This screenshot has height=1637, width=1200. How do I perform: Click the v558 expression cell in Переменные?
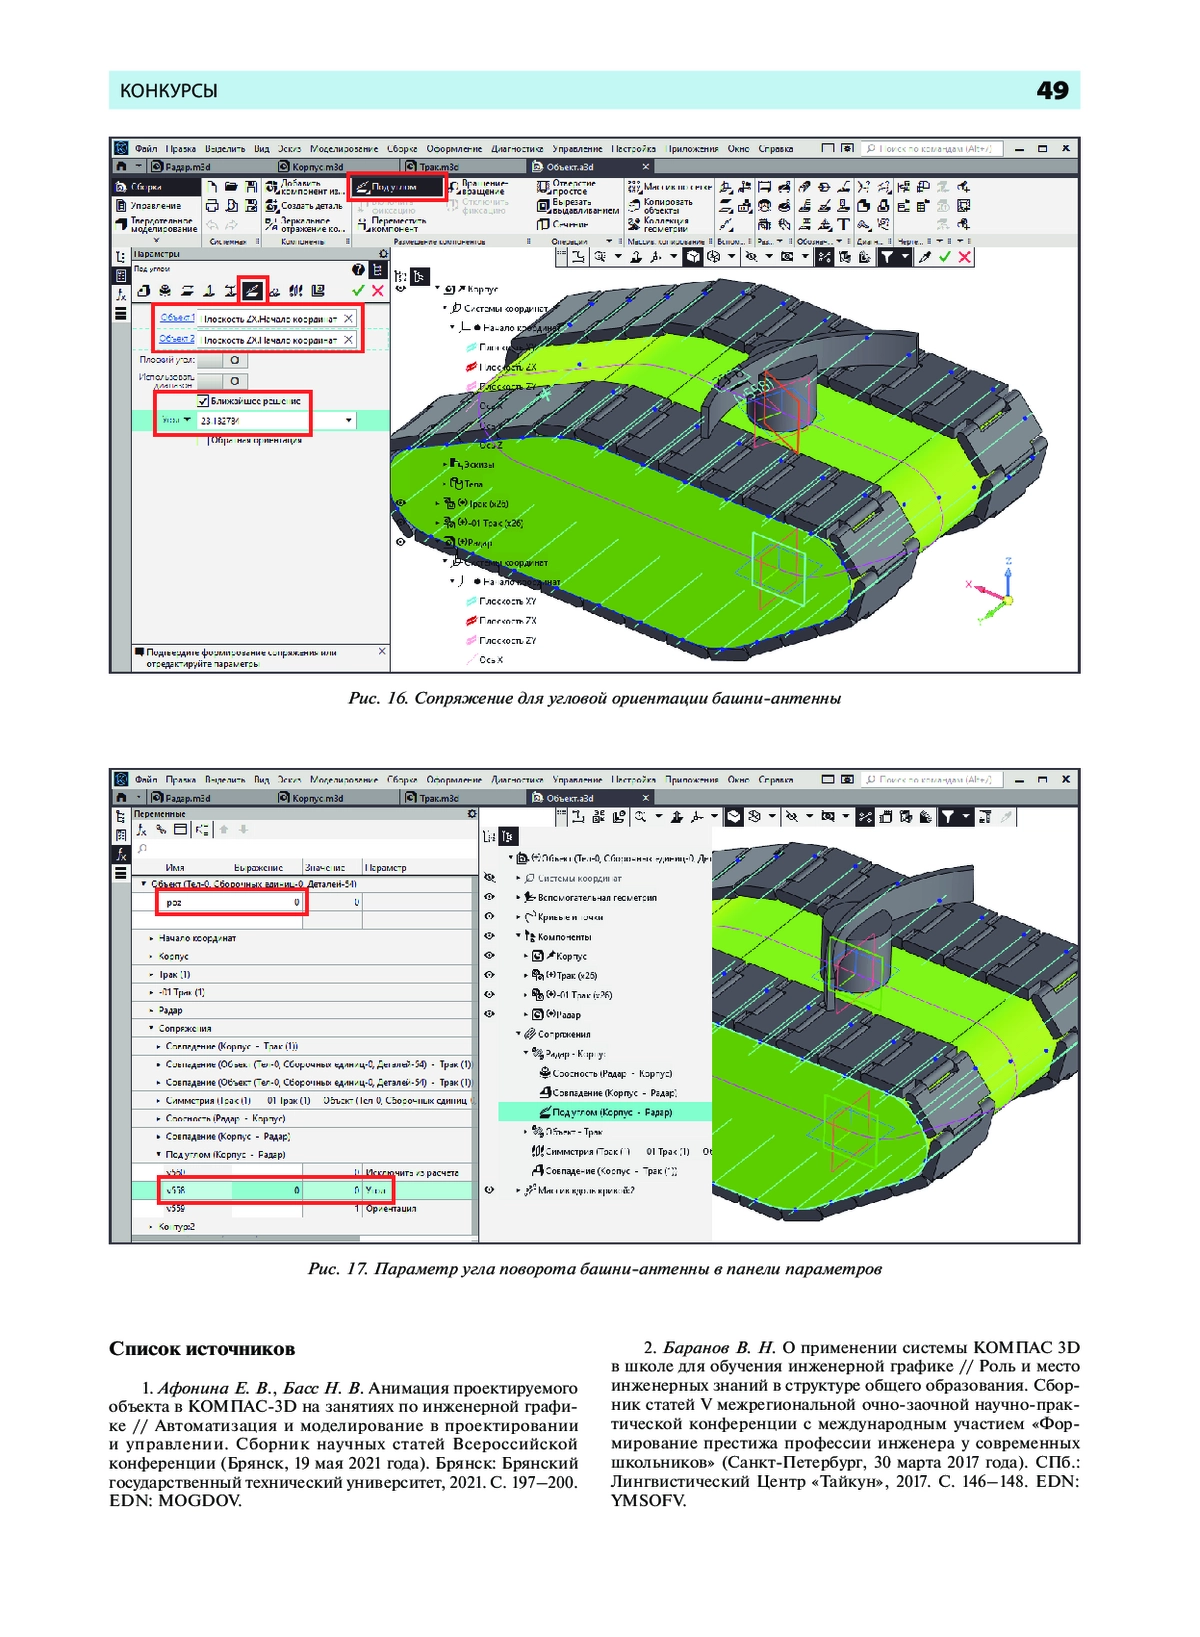[266, 1190]
